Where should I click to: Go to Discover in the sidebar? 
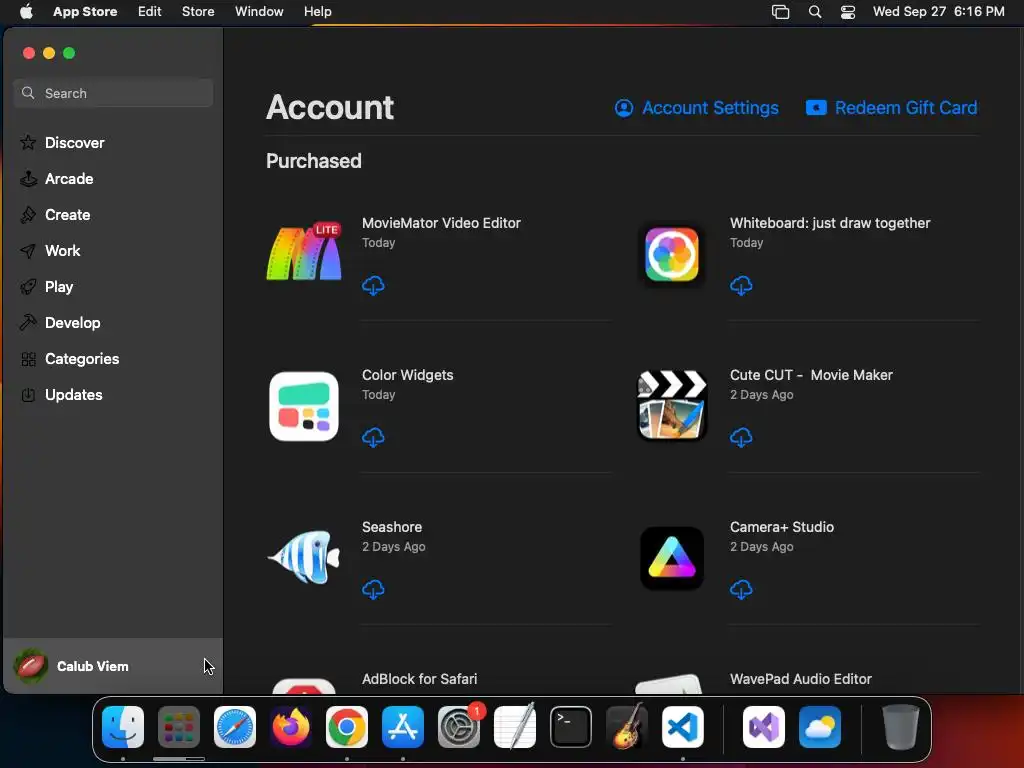(x=113, y=143)
